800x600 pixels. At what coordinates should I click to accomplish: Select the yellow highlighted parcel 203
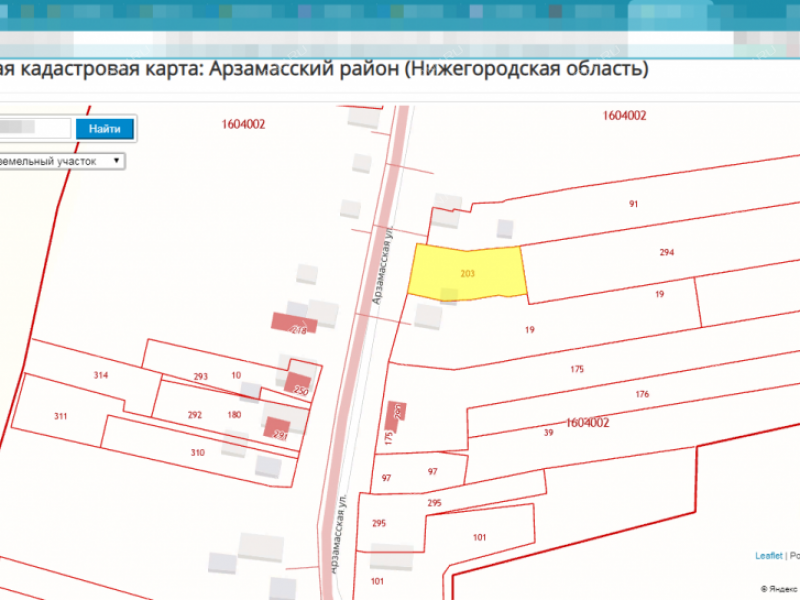click(x=467, y=273)
